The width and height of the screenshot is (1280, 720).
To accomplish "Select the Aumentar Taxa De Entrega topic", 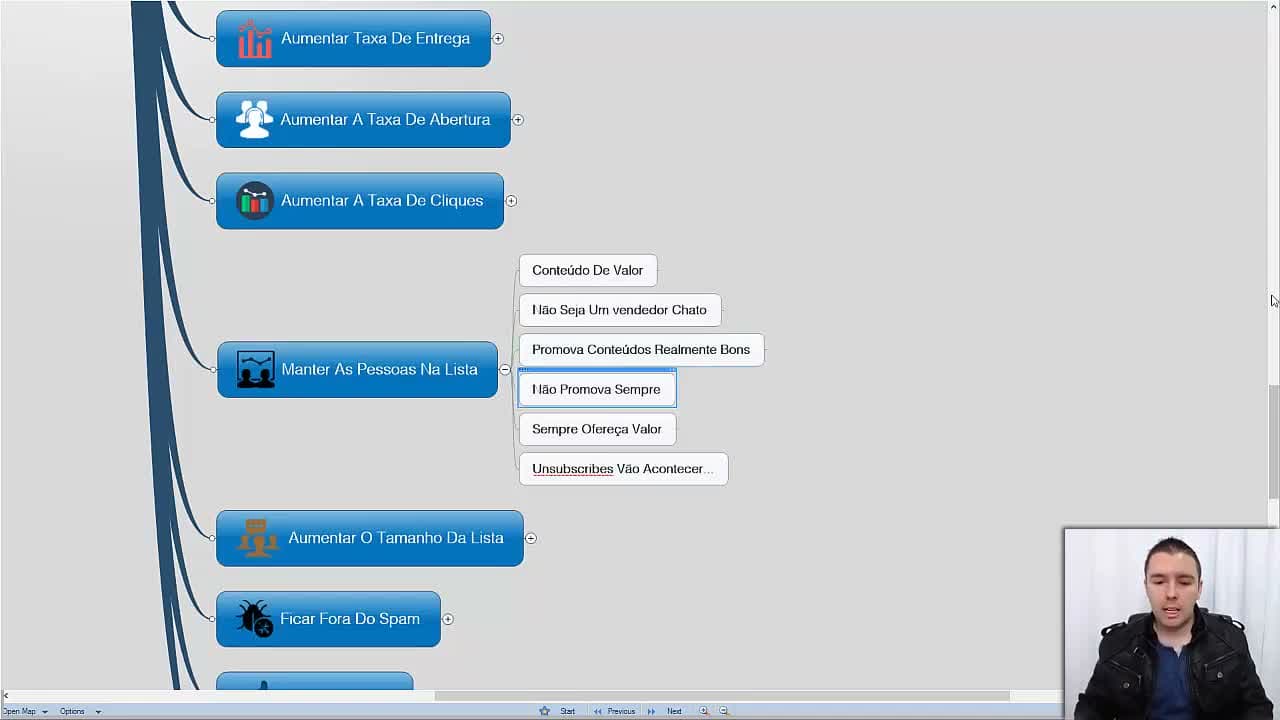I will [353, 39].
